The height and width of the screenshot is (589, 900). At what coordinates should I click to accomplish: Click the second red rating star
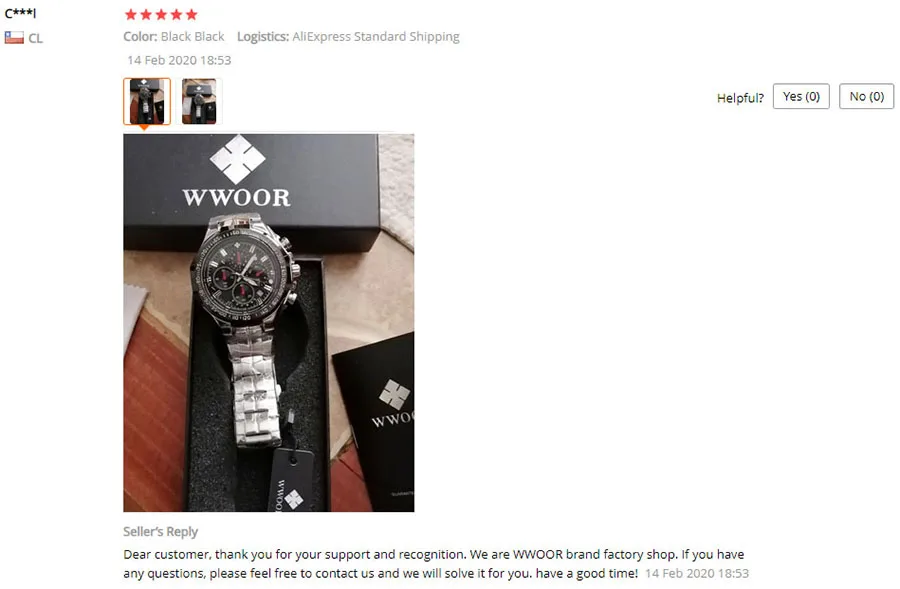(x=146, y=14)
